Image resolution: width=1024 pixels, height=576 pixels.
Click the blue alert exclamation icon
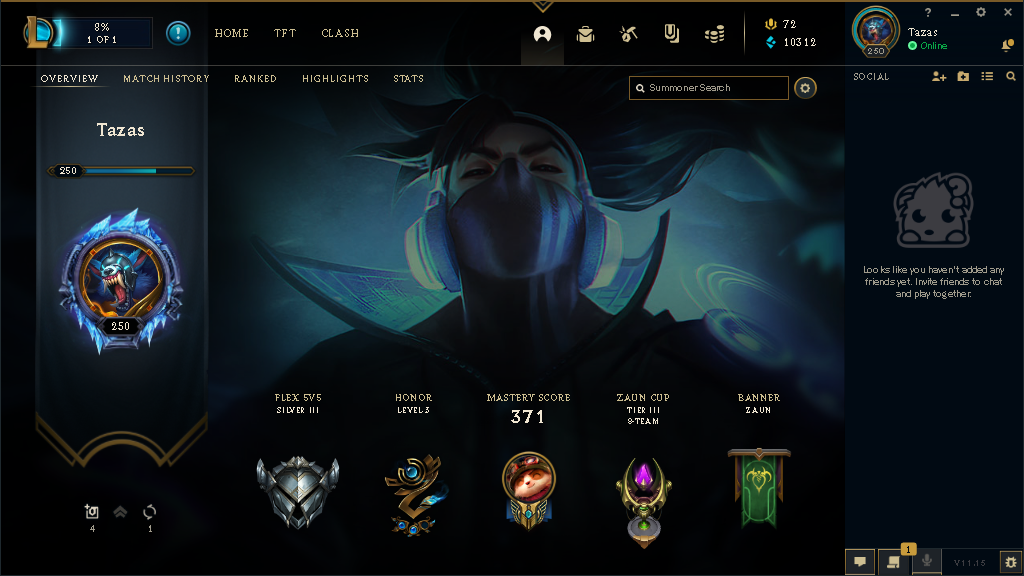(x=178, y=33)
